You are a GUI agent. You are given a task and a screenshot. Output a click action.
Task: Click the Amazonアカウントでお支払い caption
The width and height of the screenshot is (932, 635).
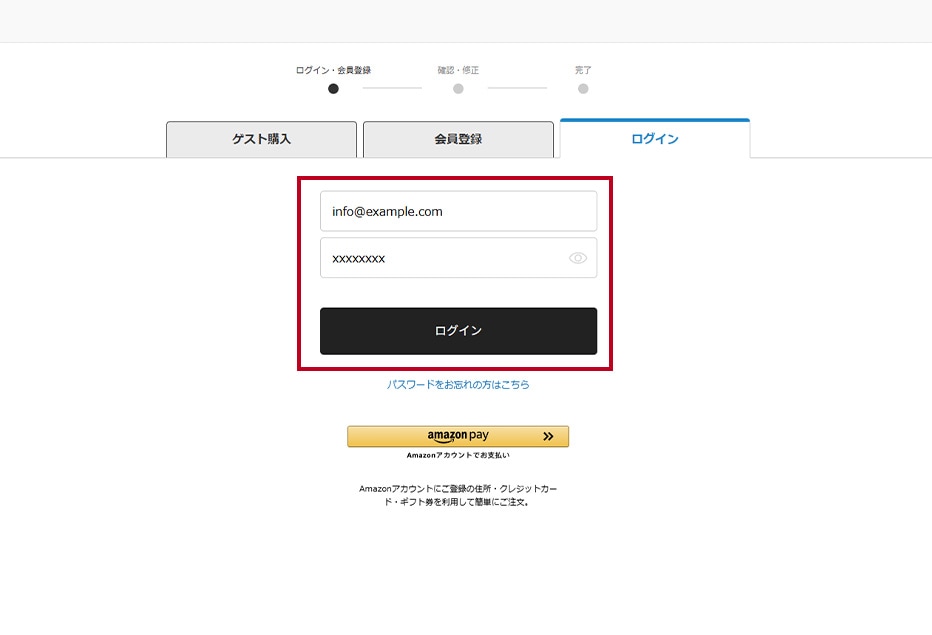tap(458, 455)
